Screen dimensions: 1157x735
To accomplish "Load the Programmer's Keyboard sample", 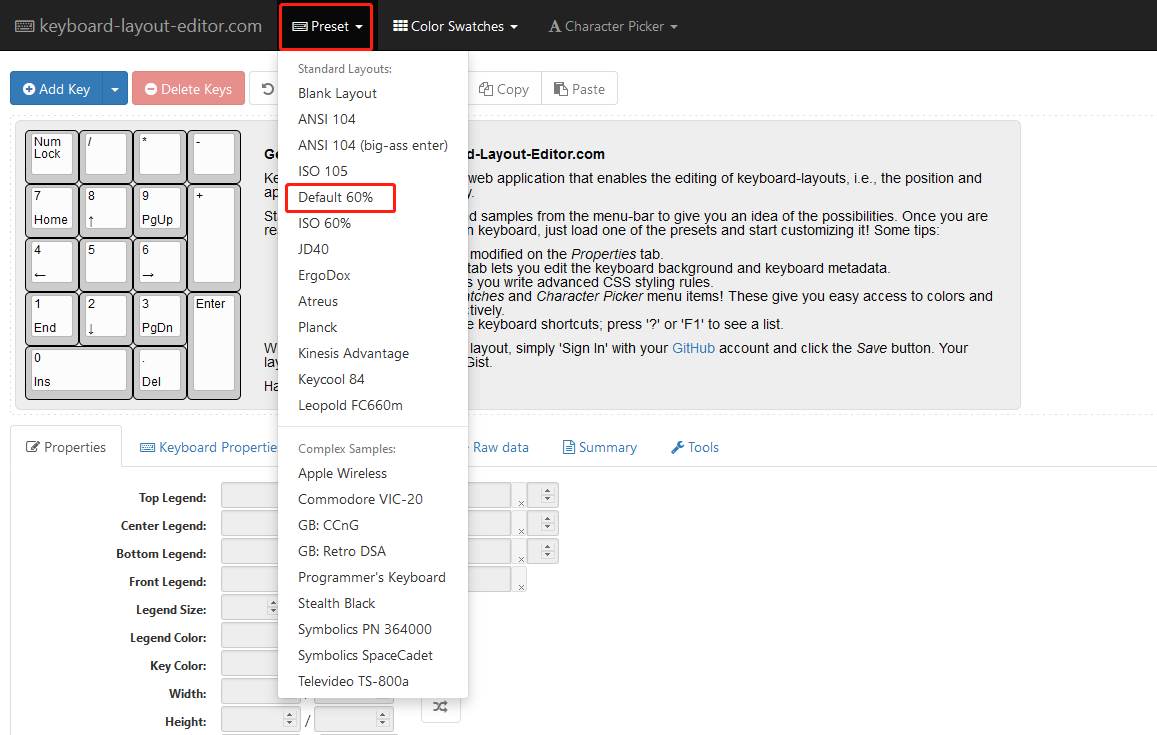I will coord(372,577).
